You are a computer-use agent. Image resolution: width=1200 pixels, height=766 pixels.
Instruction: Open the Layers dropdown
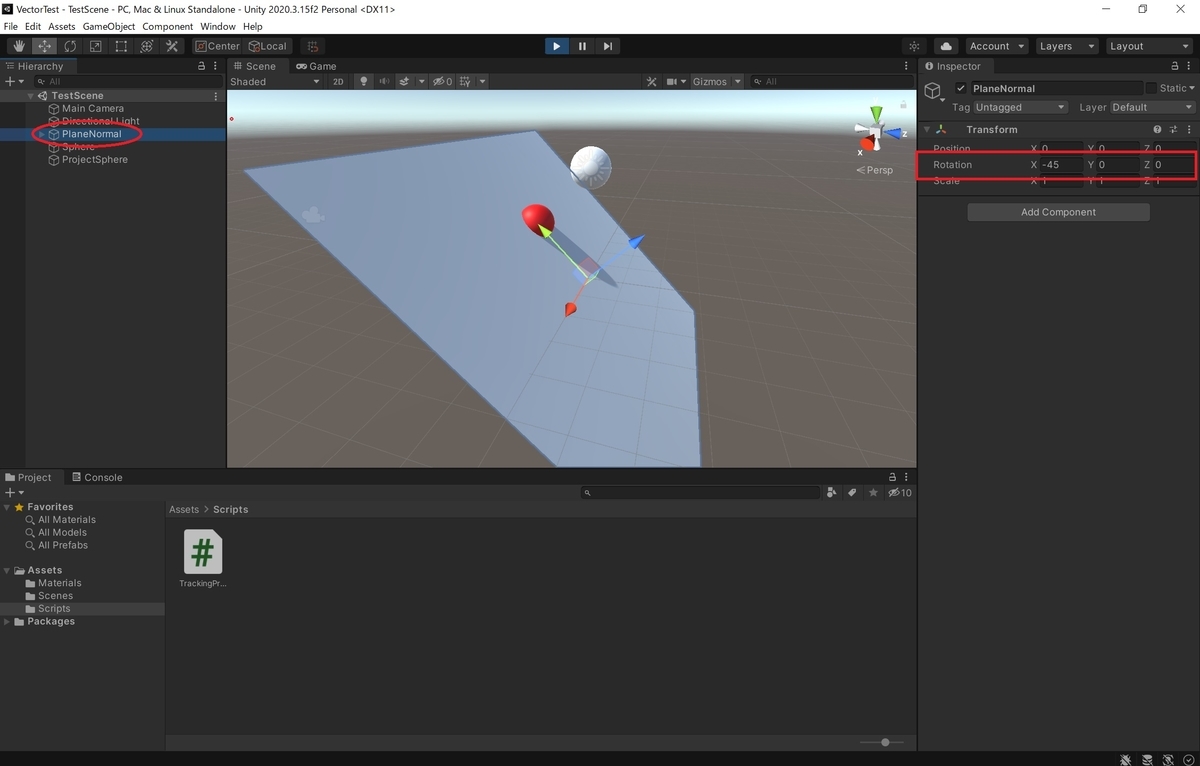1065,46
